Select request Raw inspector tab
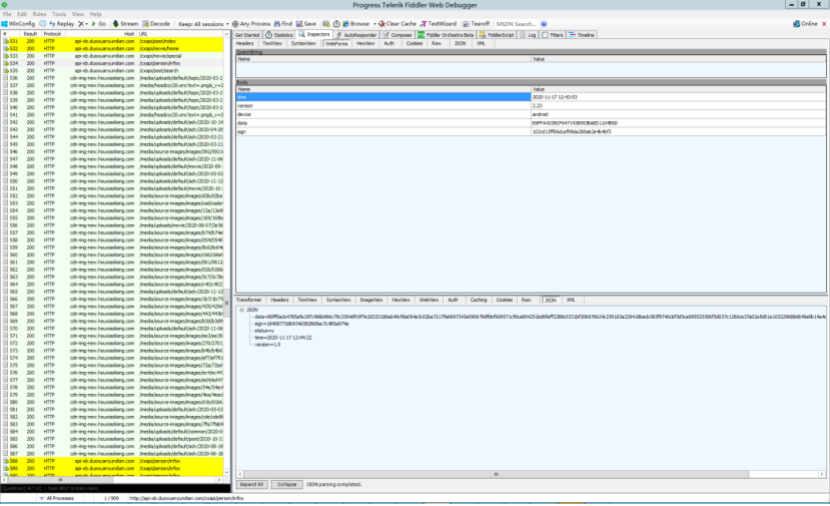 pyautogui.click(x=436, y=43)
